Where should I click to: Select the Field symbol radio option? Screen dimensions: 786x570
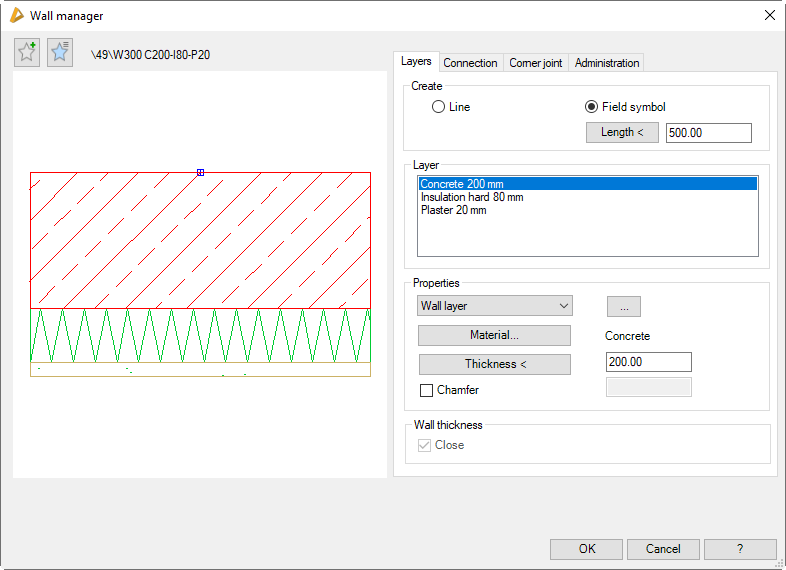pos(591,107)
